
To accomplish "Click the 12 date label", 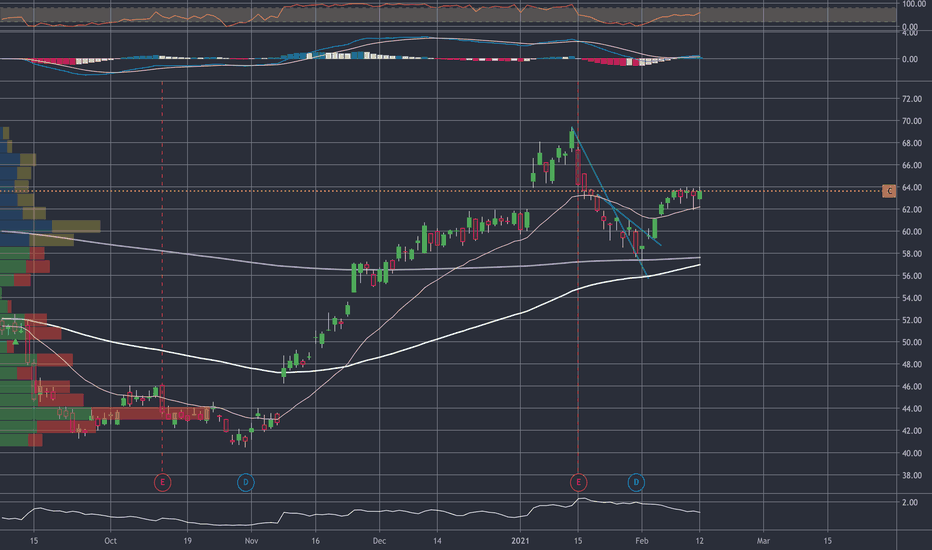I will pyautogui.click(x=700, y=540).
